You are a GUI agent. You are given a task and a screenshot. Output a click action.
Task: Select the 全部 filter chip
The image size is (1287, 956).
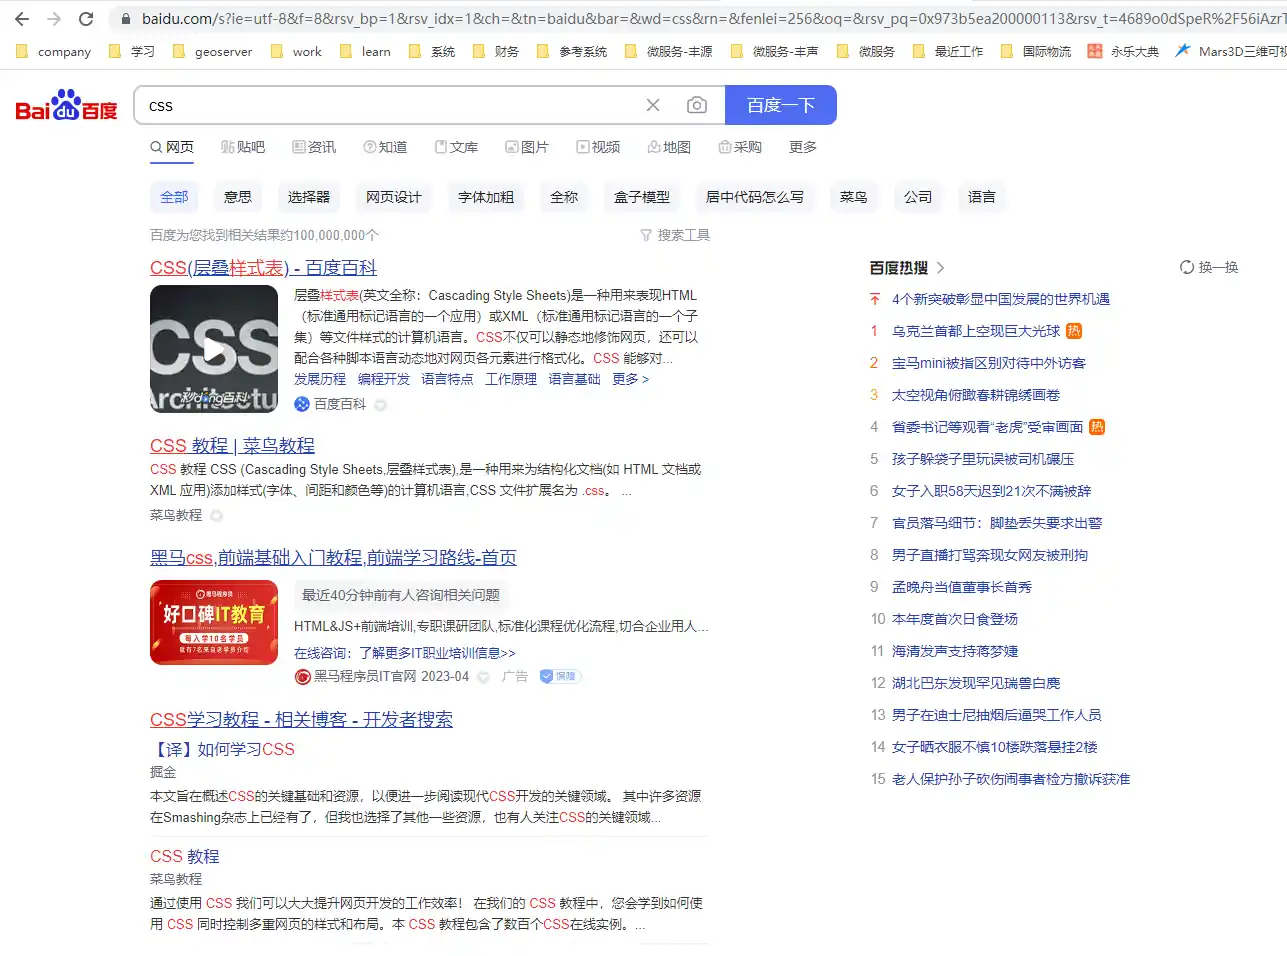174,197
